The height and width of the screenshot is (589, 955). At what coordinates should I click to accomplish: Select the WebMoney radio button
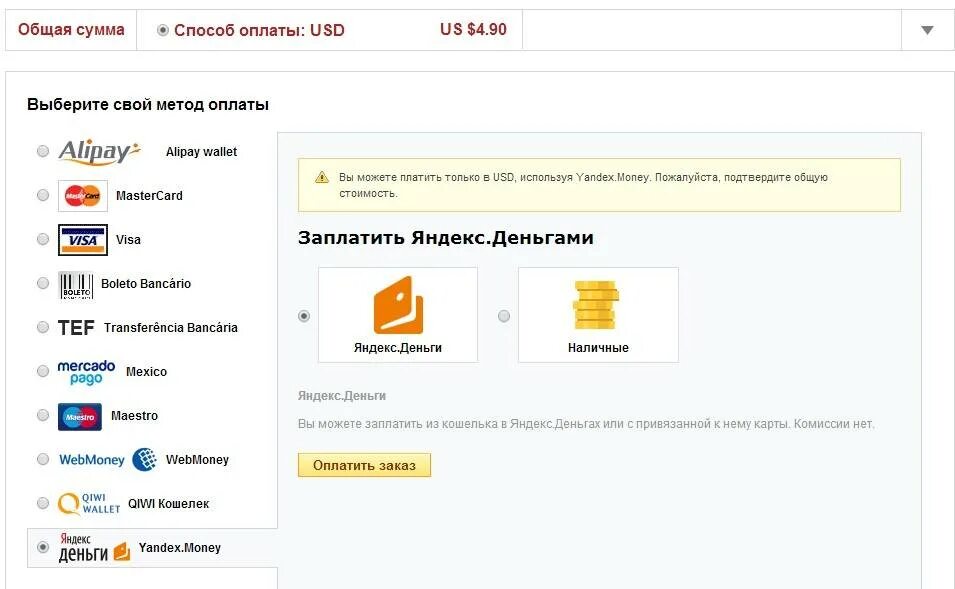tap(43, 459)
